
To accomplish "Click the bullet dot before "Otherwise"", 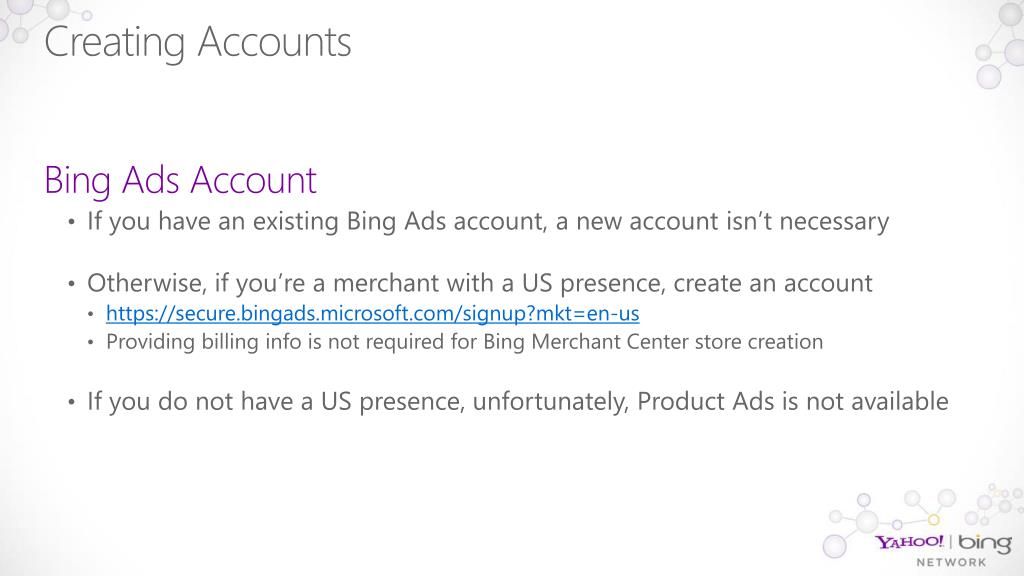I will pyautogui.click(x=72, y=284).
